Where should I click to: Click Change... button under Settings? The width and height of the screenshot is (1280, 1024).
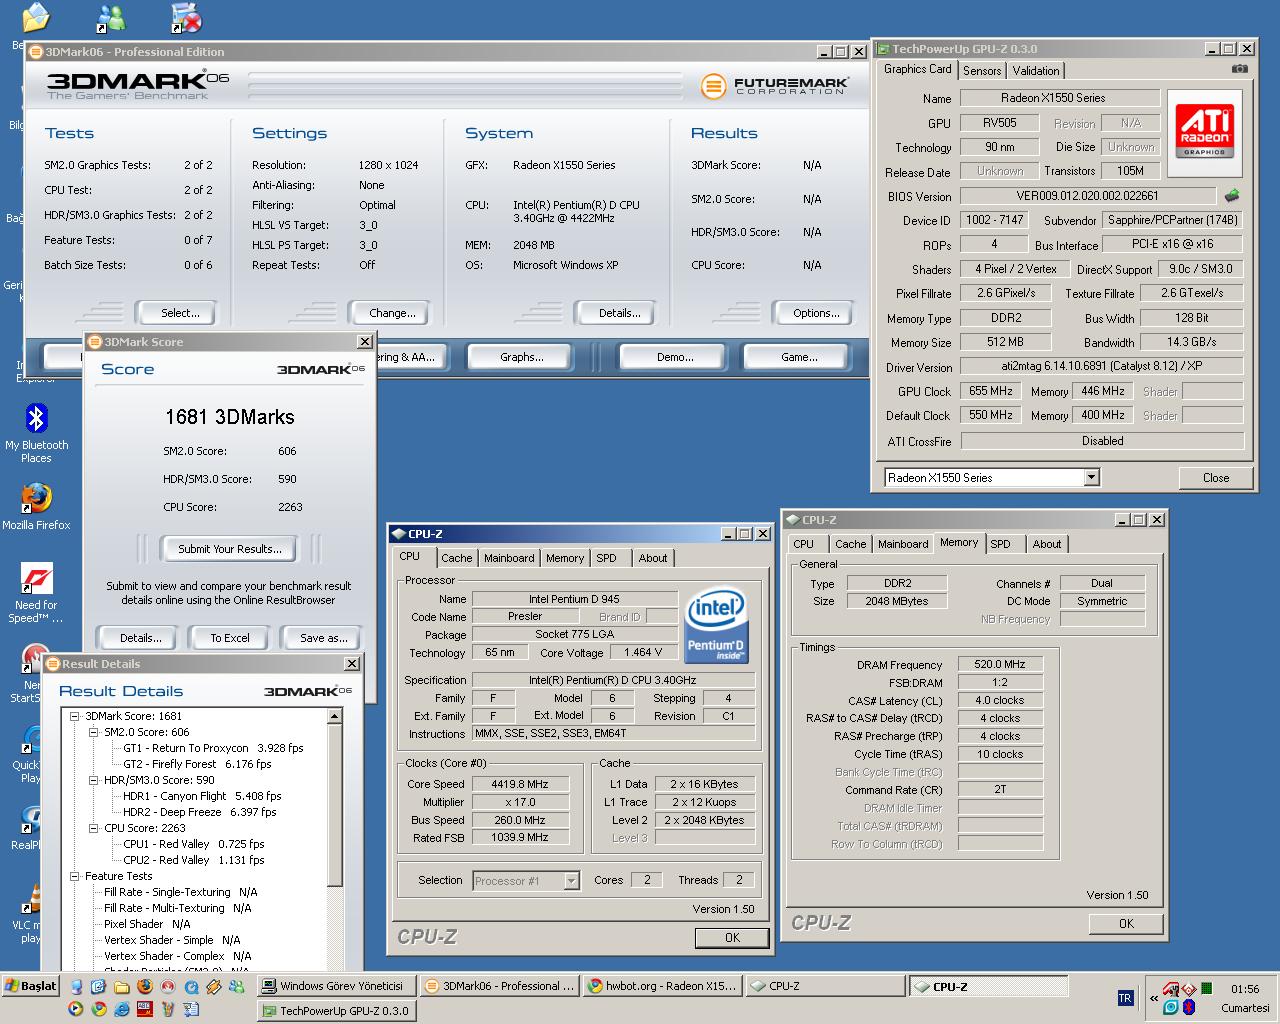392,313
